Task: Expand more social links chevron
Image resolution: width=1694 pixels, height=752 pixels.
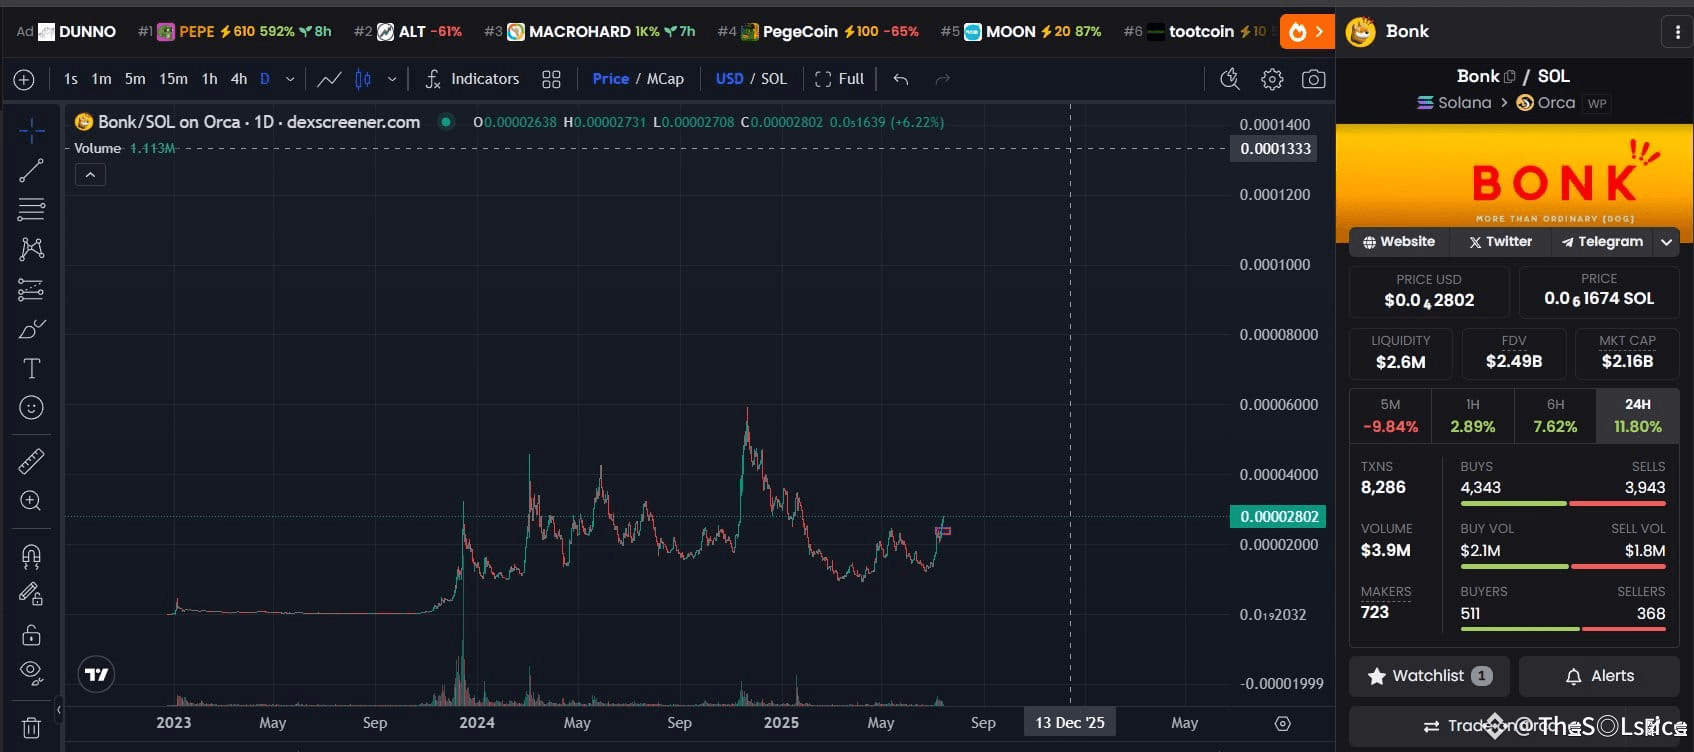Action: tap(1666, 242)
